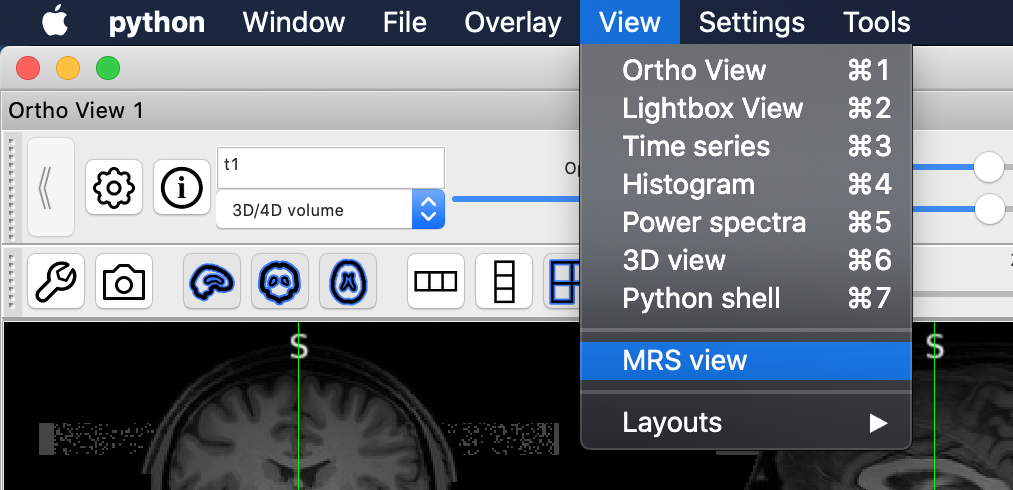Expand the Layouts submenu
The width and height of the screenshot is (1013, 490).
point(745,422)
